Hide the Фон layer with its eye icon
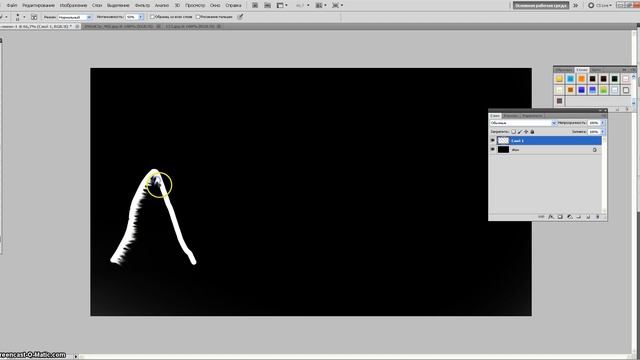 [493, 150]
